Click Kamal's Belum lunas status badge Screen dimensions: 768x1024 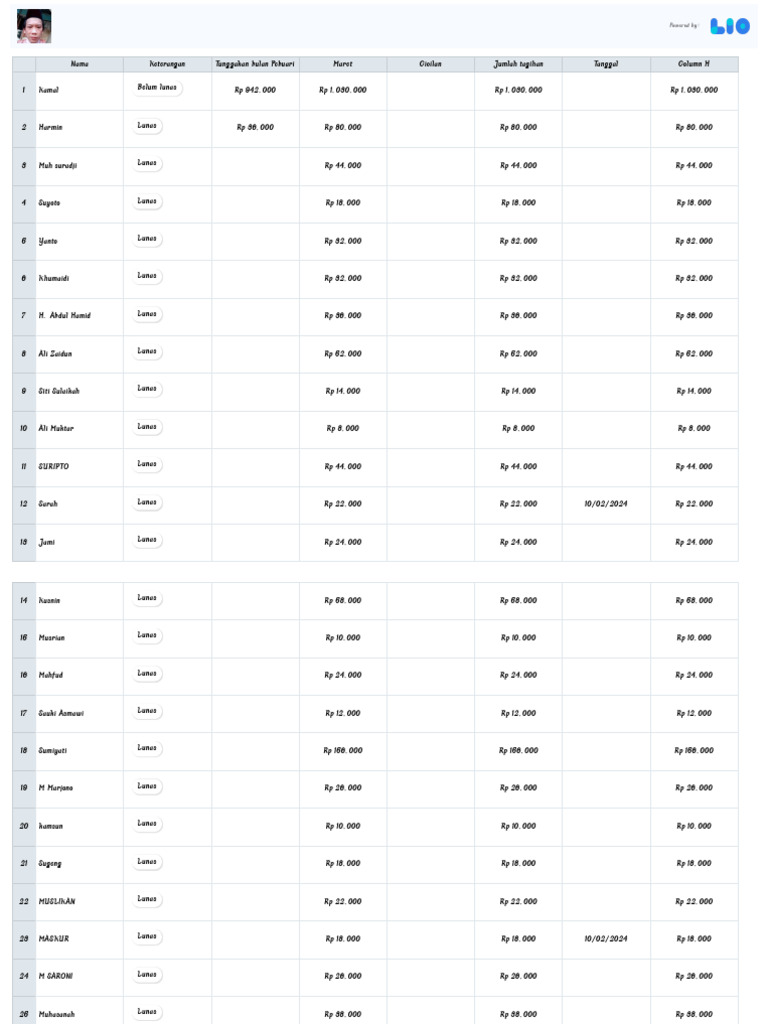point(158,88)
